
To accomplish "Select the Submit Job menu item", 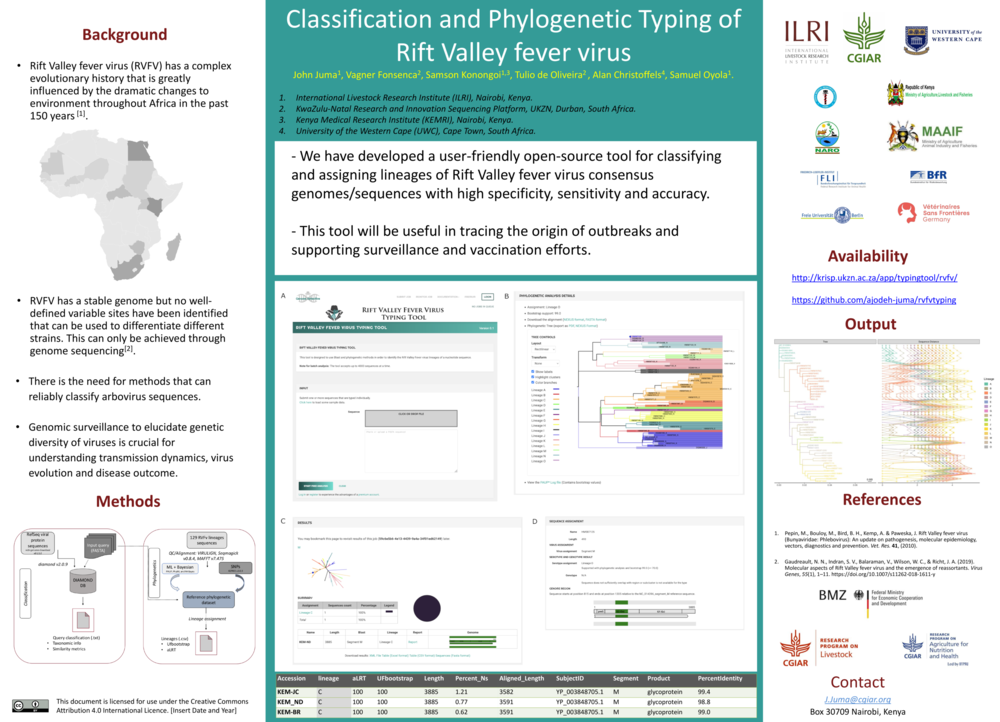I will 402,297.
